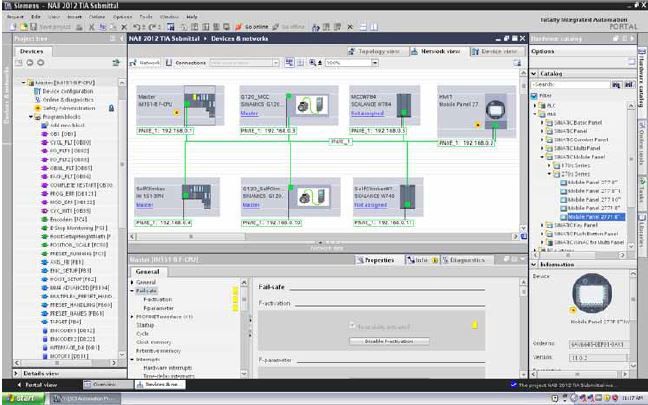Click Not assigned link under MCCW784 SCALANCE device
The height and width of the screenshot is (405, 648).
coord(367,113)
